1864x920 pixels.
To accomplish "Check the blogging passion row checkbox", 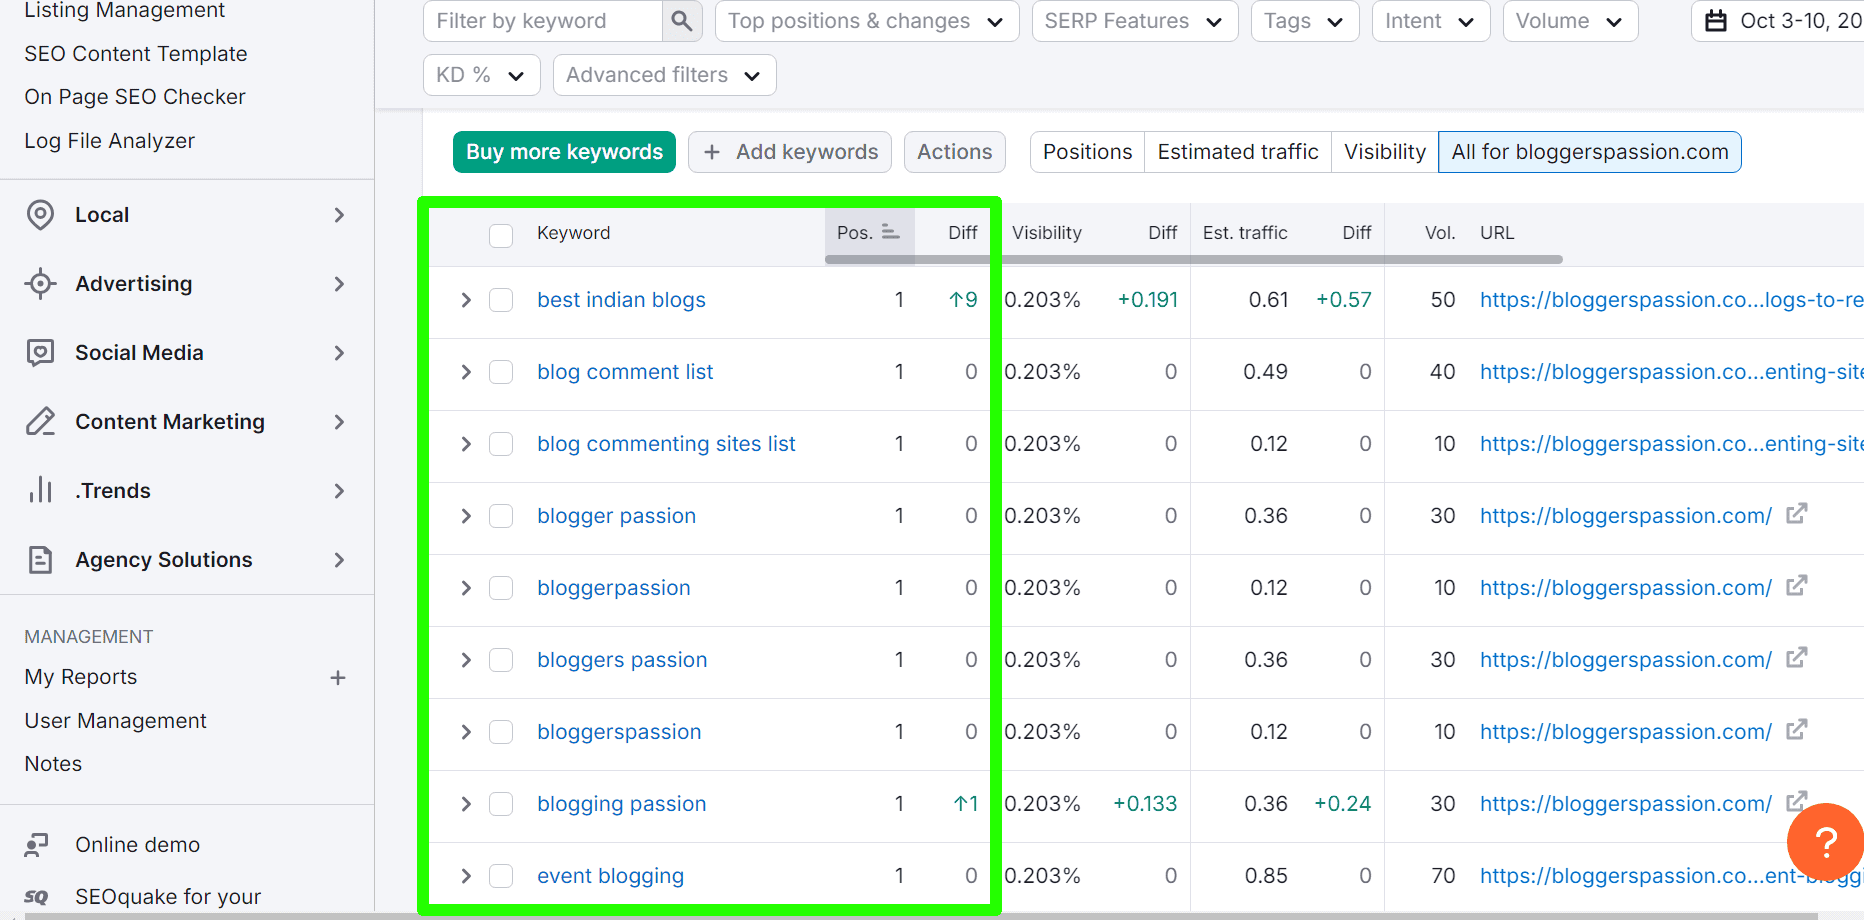I will (501, 803).
